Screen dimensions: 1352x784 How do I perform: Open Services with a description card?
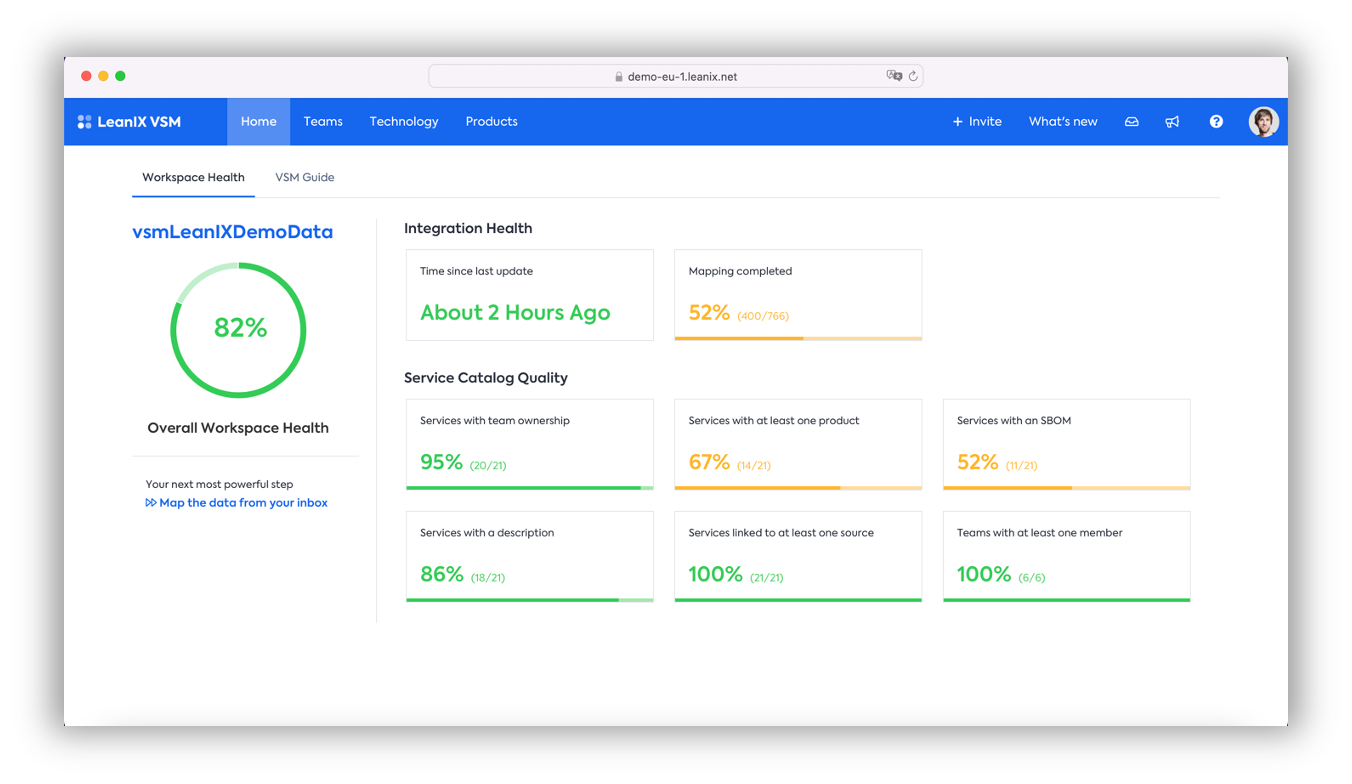point(530,557)
